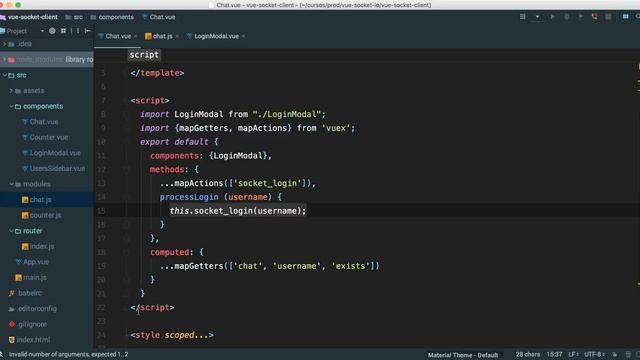Collapse the modules folder

coord(11,184)
